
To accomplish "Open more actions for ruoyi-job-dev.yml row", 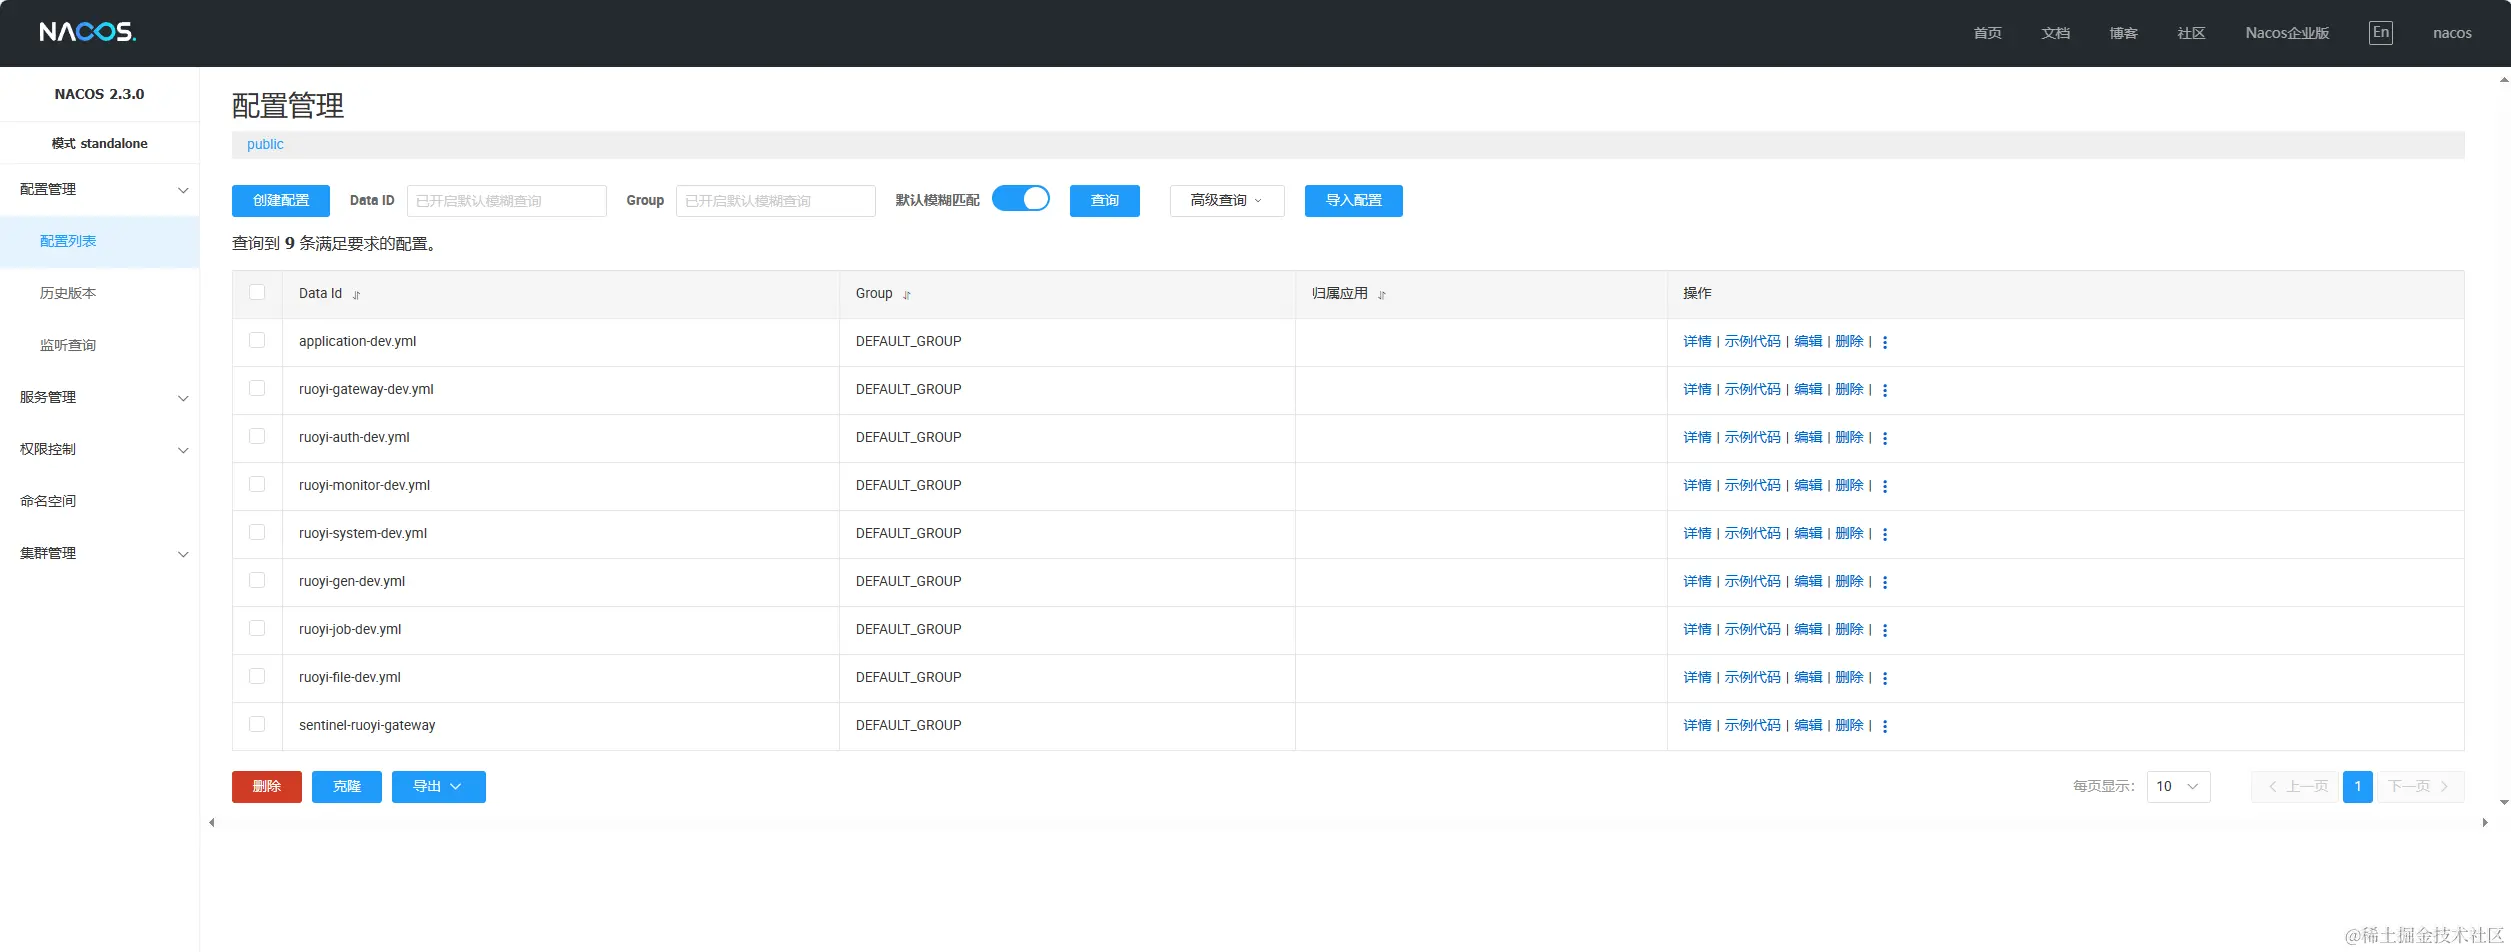I will point(1885,630).
